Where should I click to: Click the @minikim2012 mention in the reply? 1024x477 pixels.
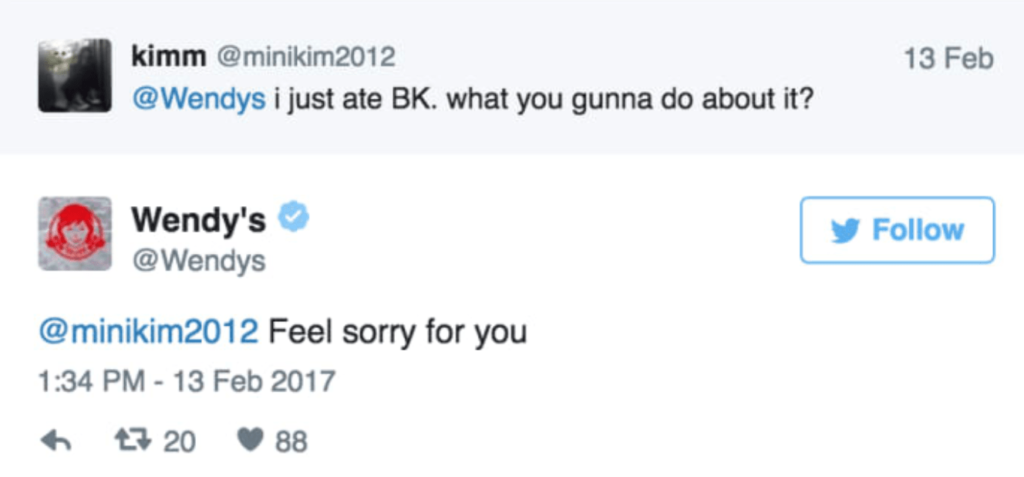[x=148, y=331]
